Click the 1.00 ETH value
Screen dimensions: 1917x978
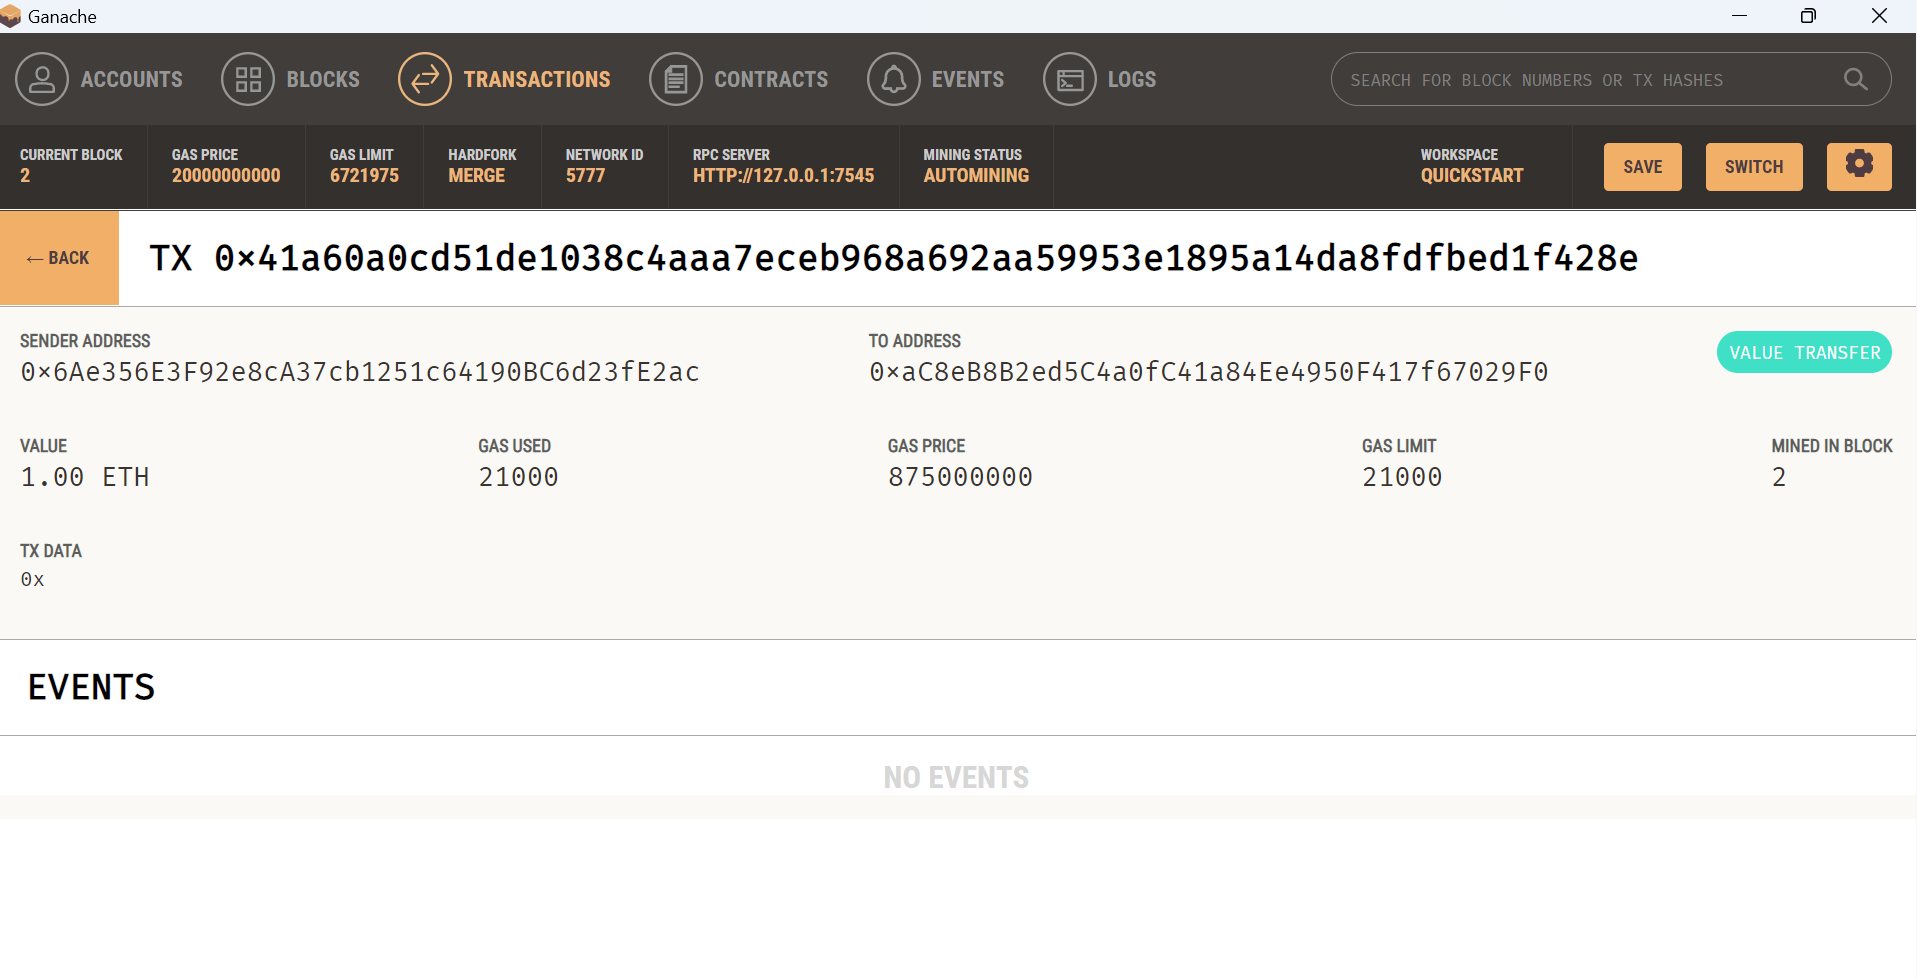[x=85, y=477]
